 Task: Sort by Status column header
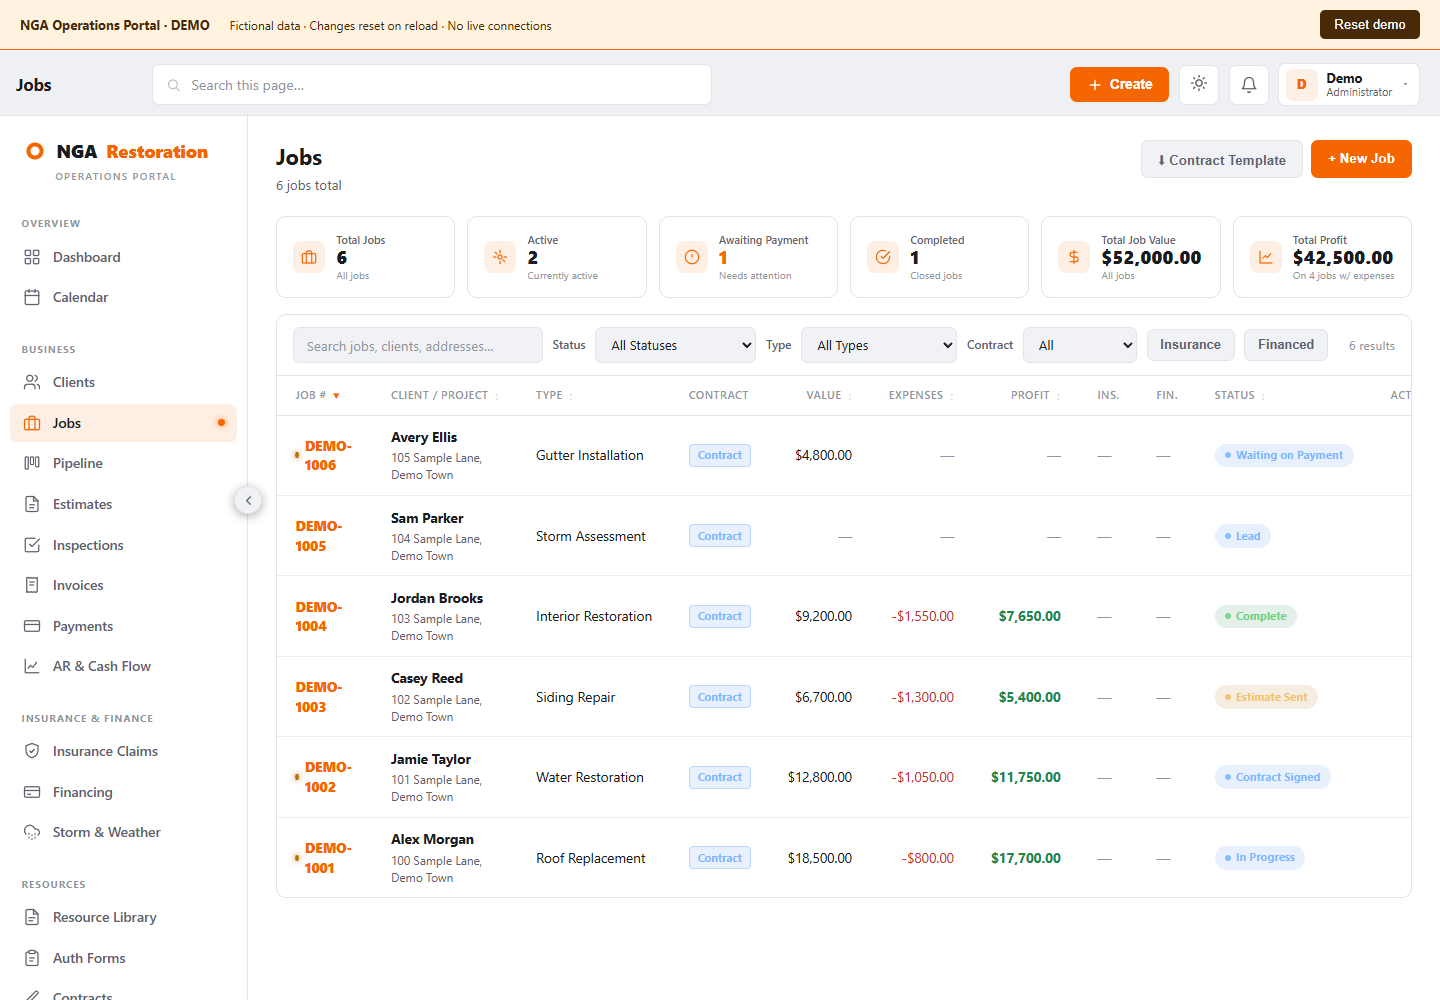1240,395
